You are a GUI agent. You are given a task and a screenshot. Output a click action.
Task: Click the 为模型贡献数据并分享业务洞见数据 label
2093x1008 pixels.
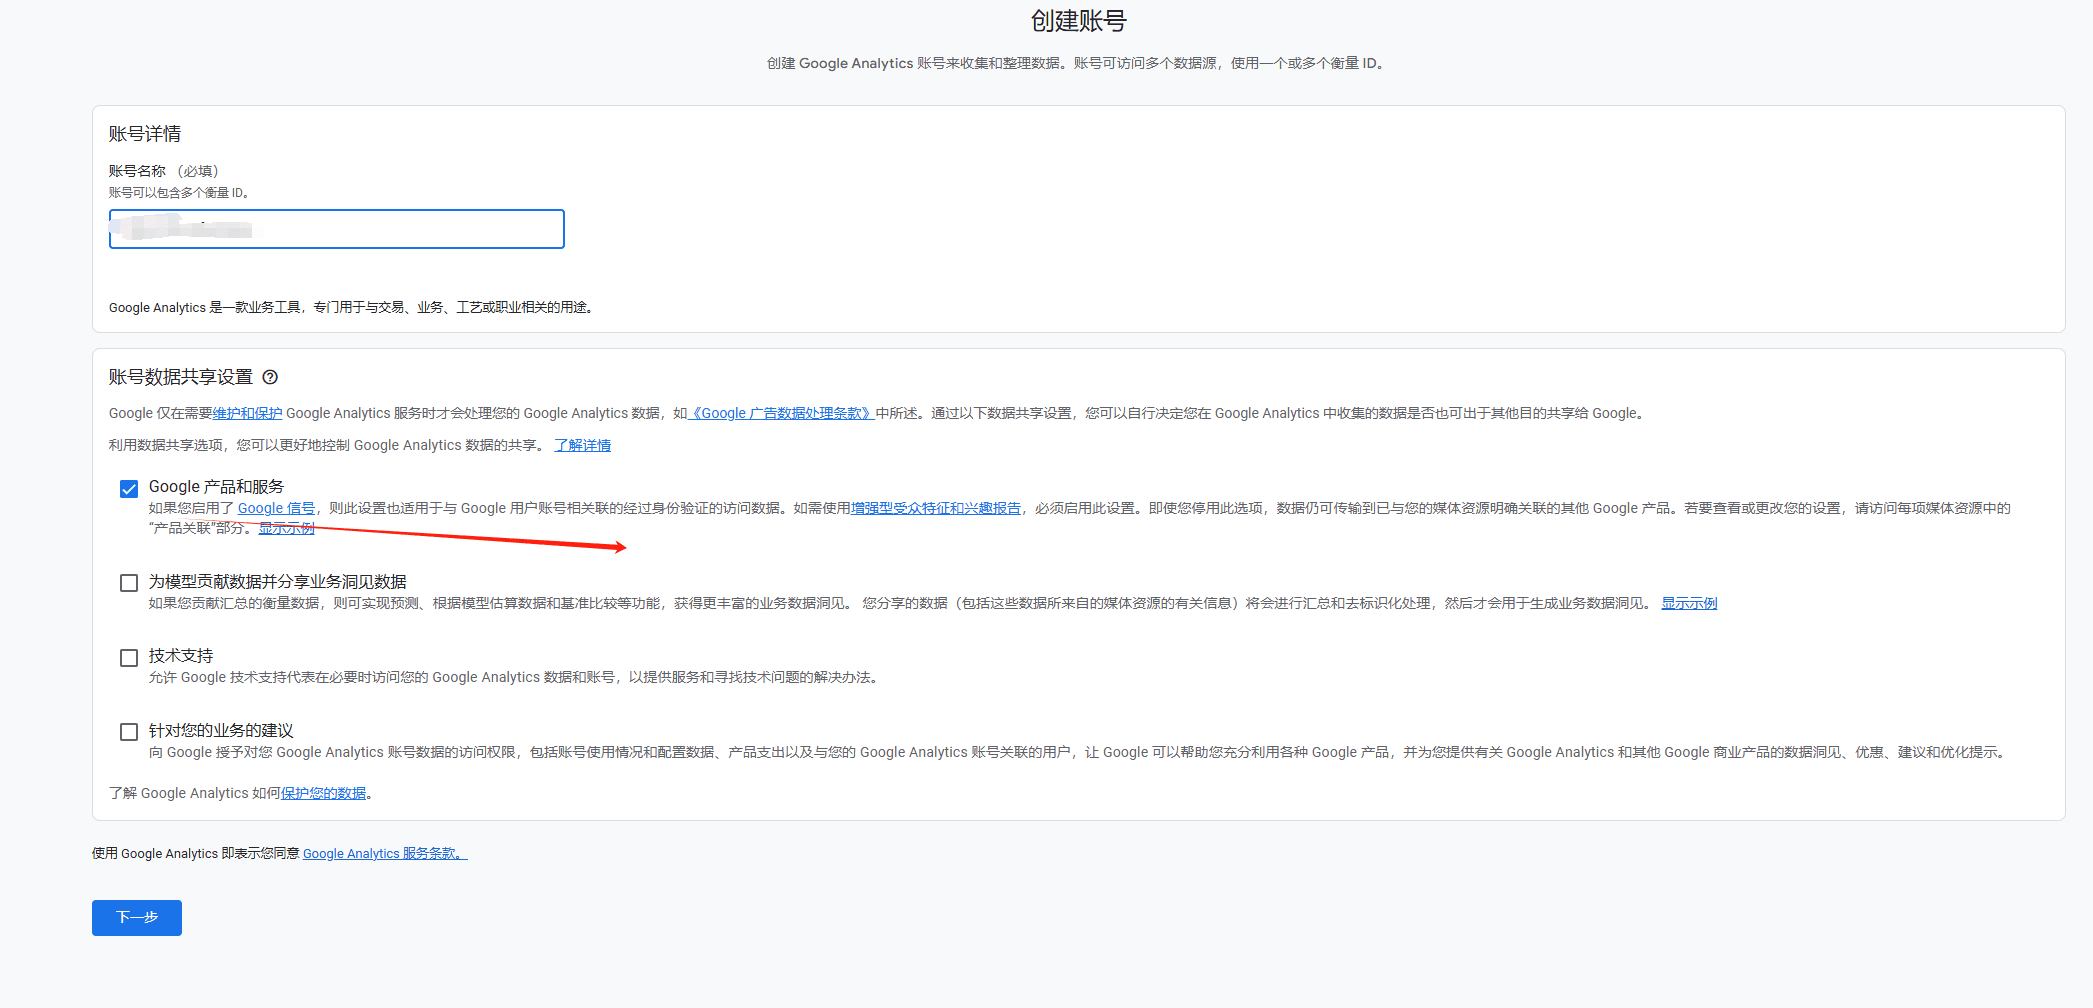[278, 582]
